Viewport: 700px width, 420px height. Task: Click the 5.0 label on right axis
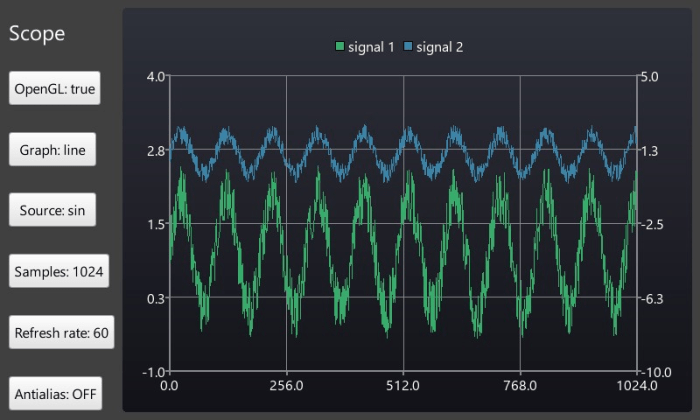(651, 77)
